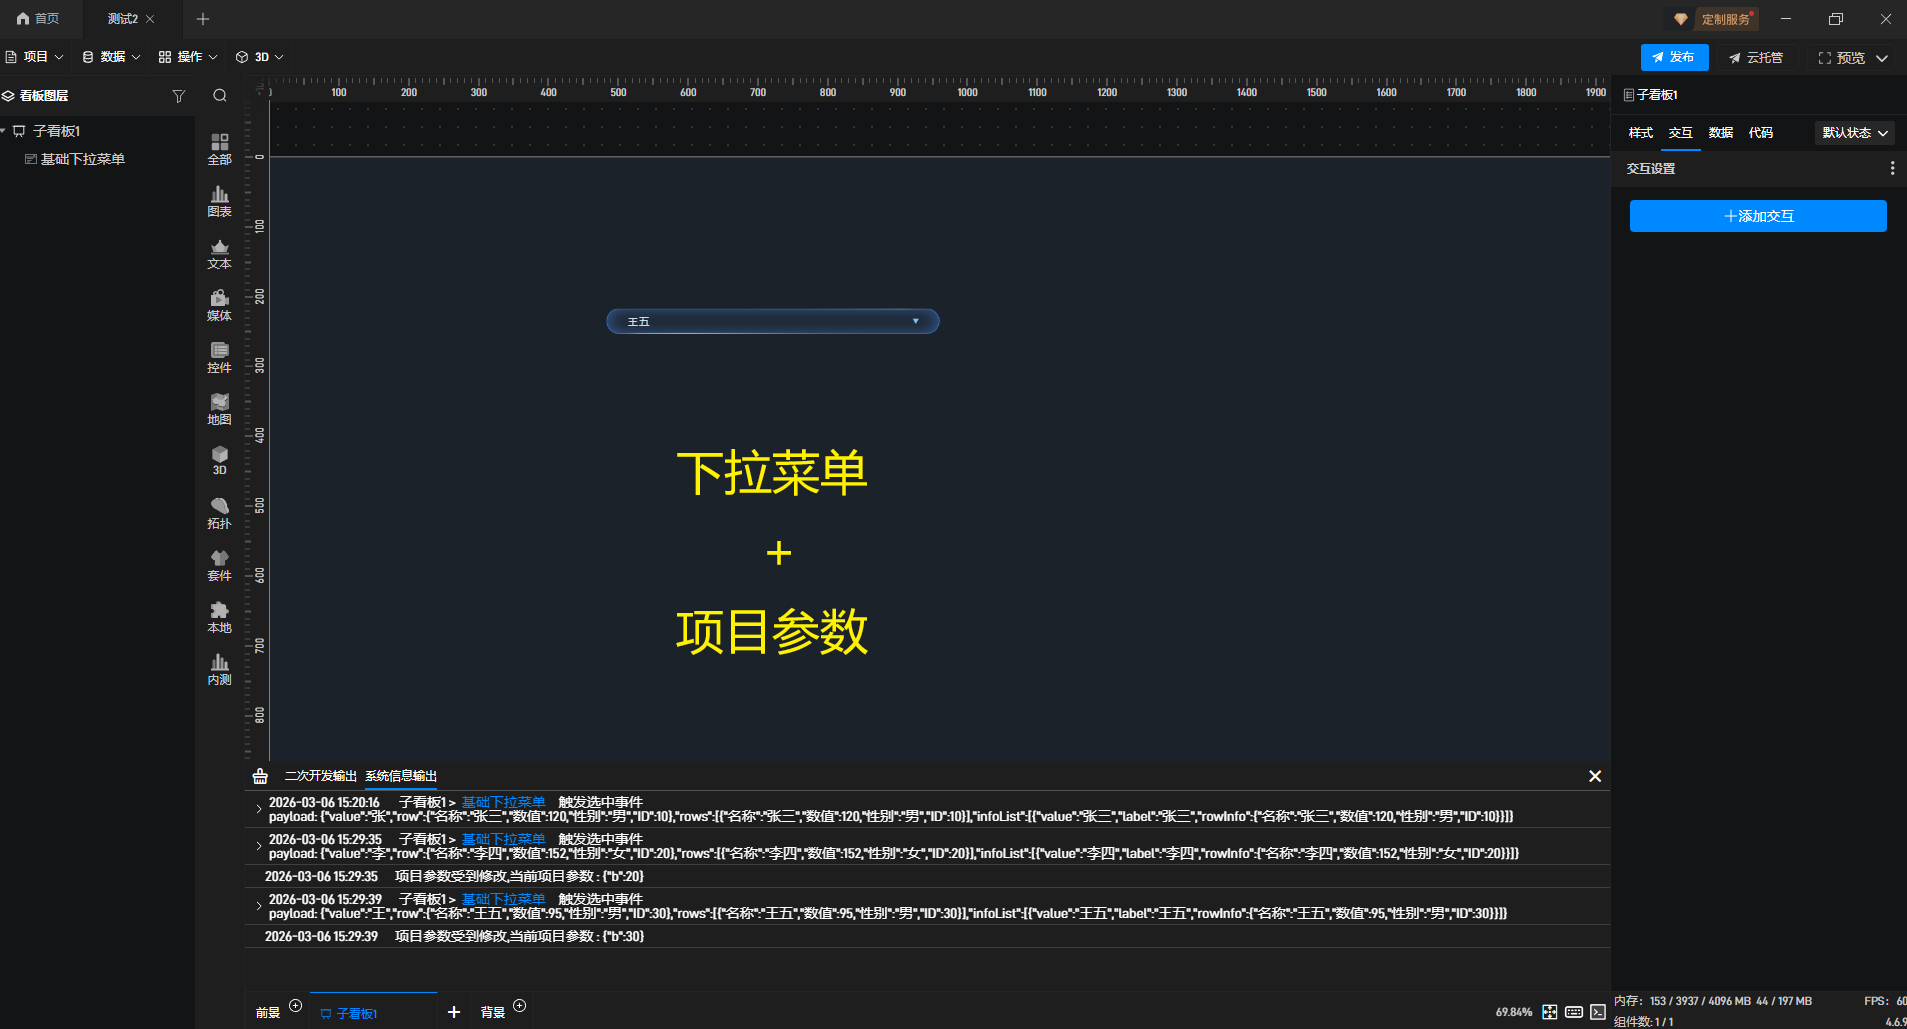Open the 王五 dropdown menu on canvas
Image resolution: width=1907 pixels, height=1029 pixels.
[x=772, y=321]
